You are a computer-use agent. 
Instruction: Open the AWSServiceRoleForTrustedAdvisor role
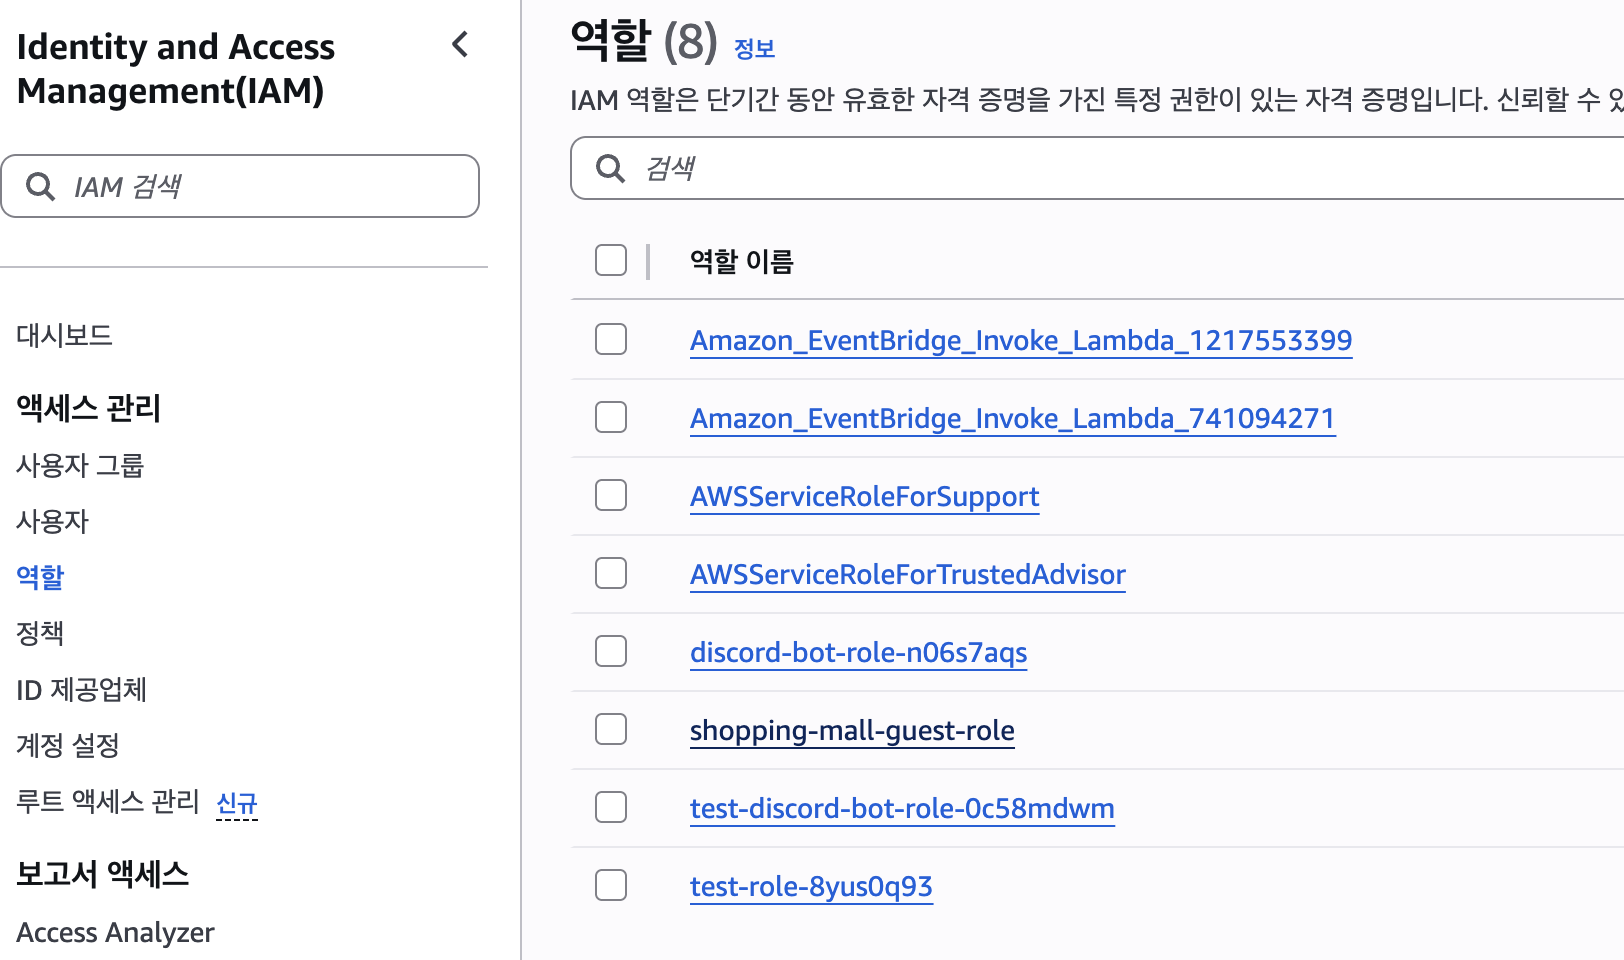(x=907, y=575)
